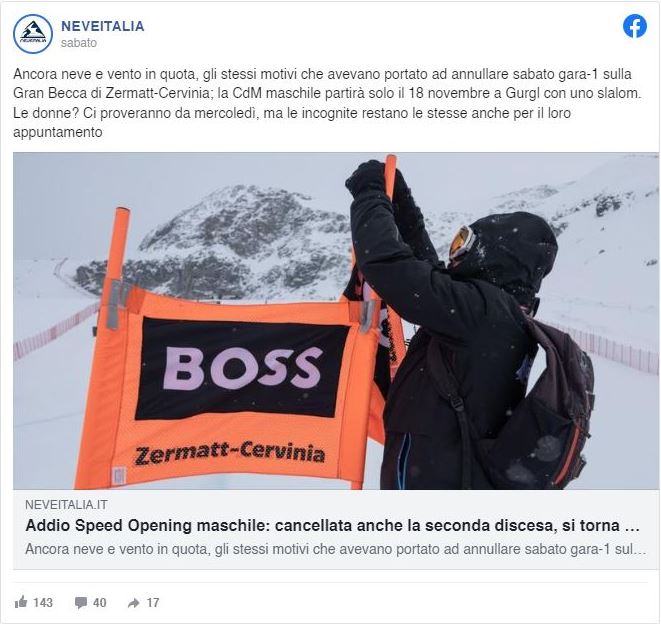This screenshot has height=624, width=661.
Task: Click the 'Le donne?' sentence in caption
Action: tap(292, 122)
